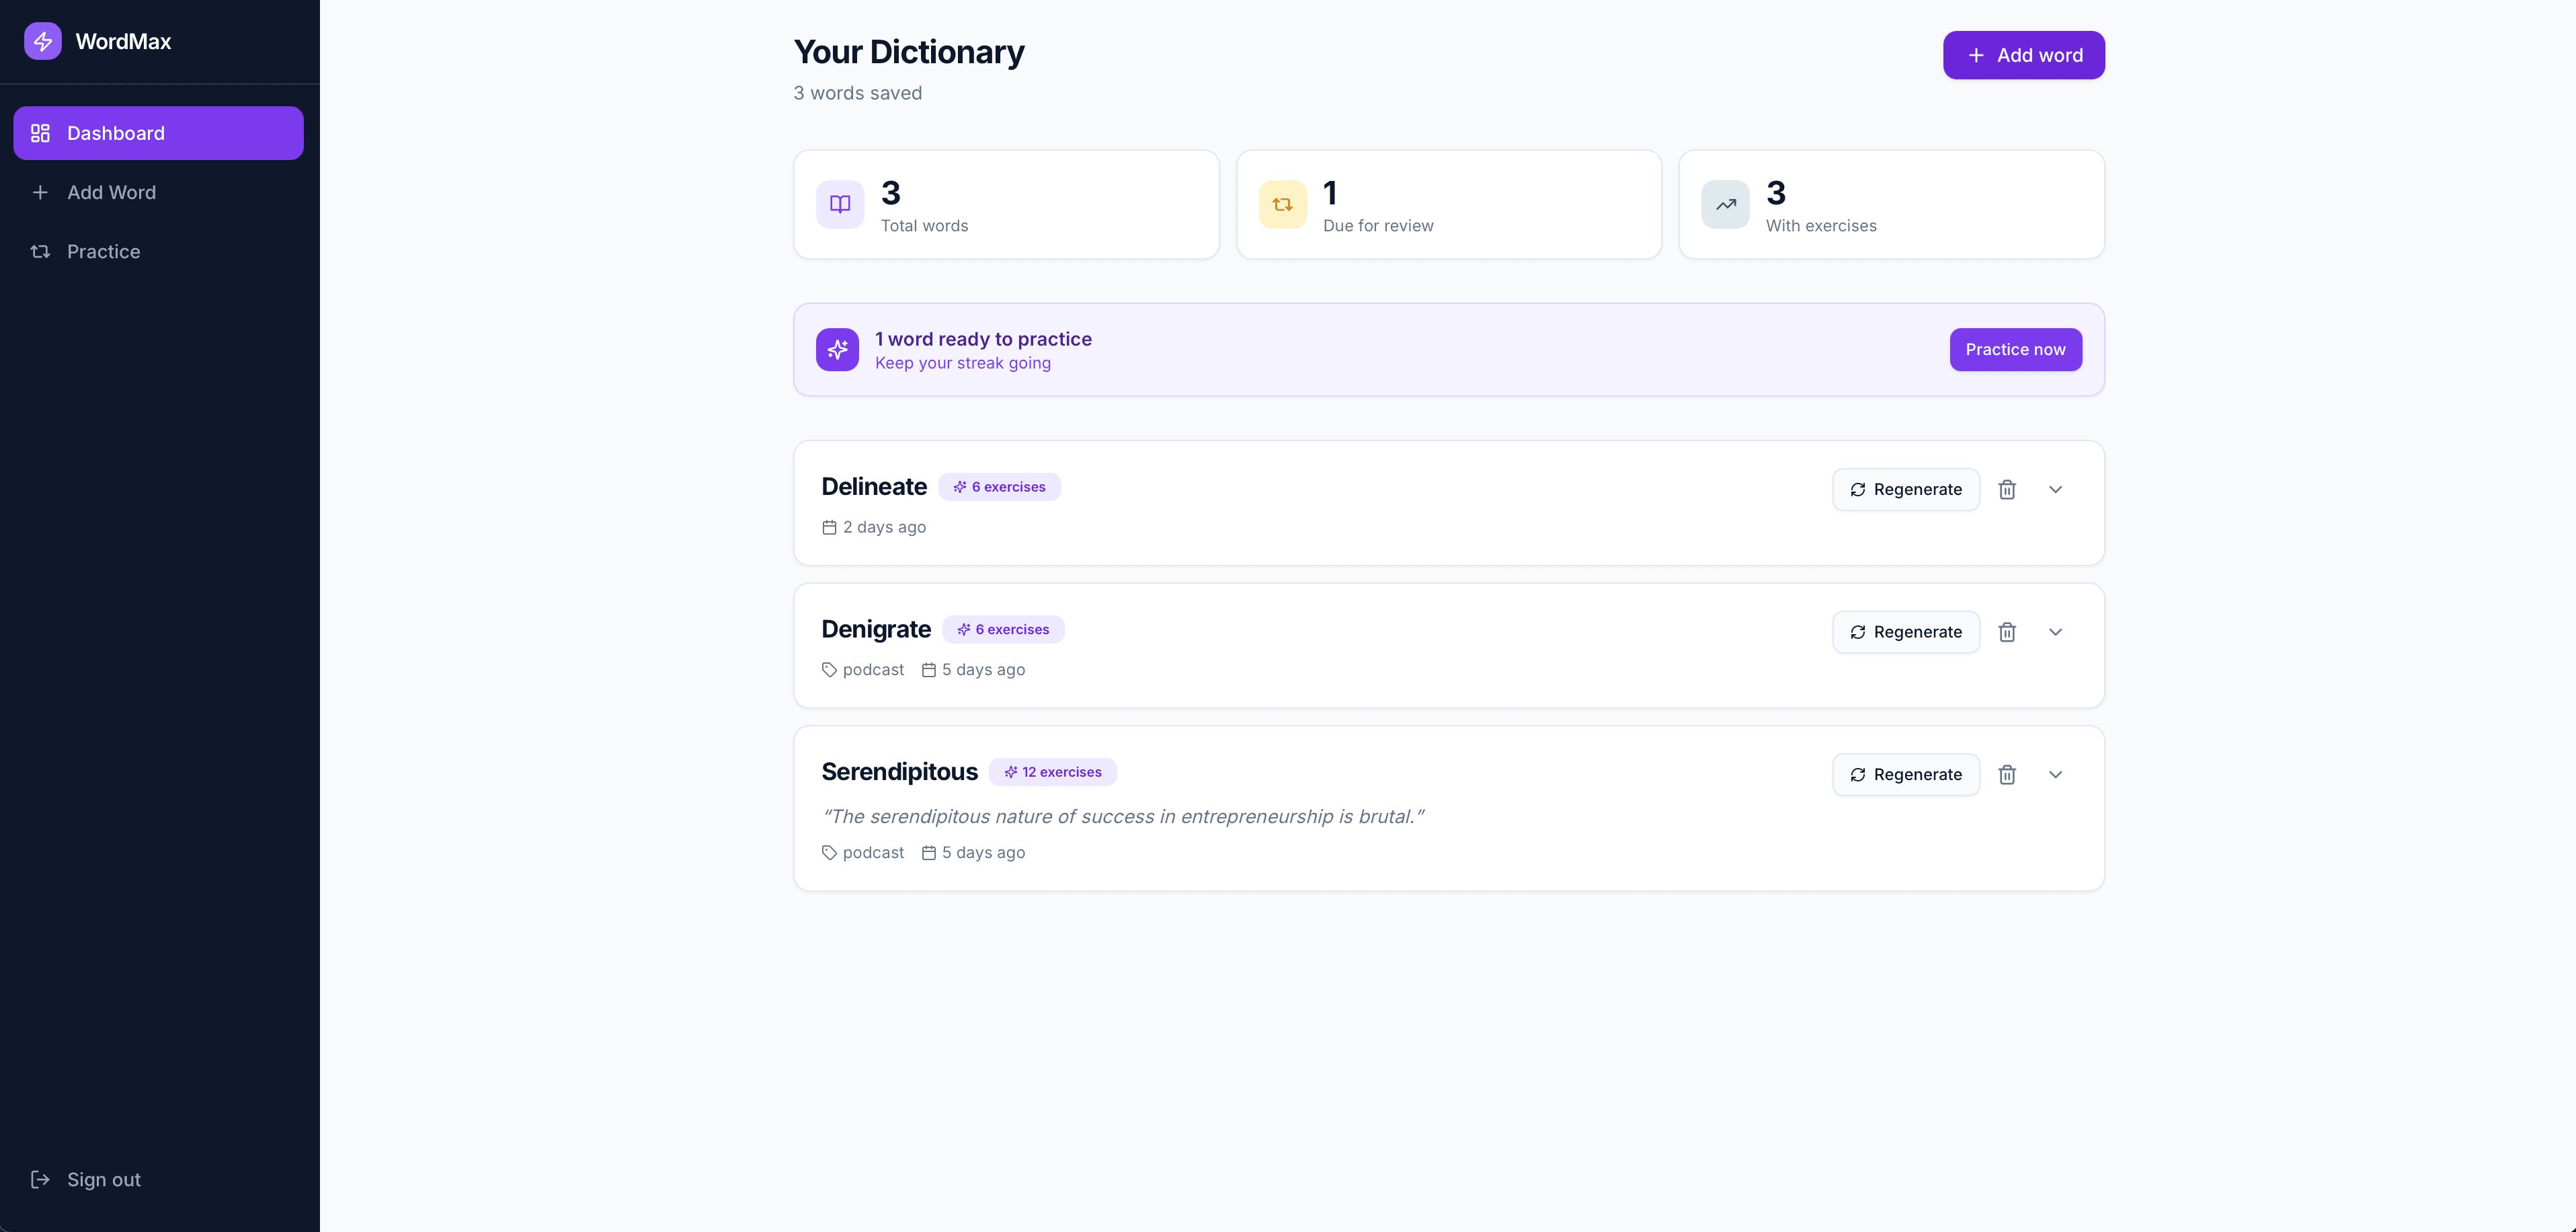Click the delete trash icon for Delineate
Screen dimensions: 2576x1232
pos(2007,490)
